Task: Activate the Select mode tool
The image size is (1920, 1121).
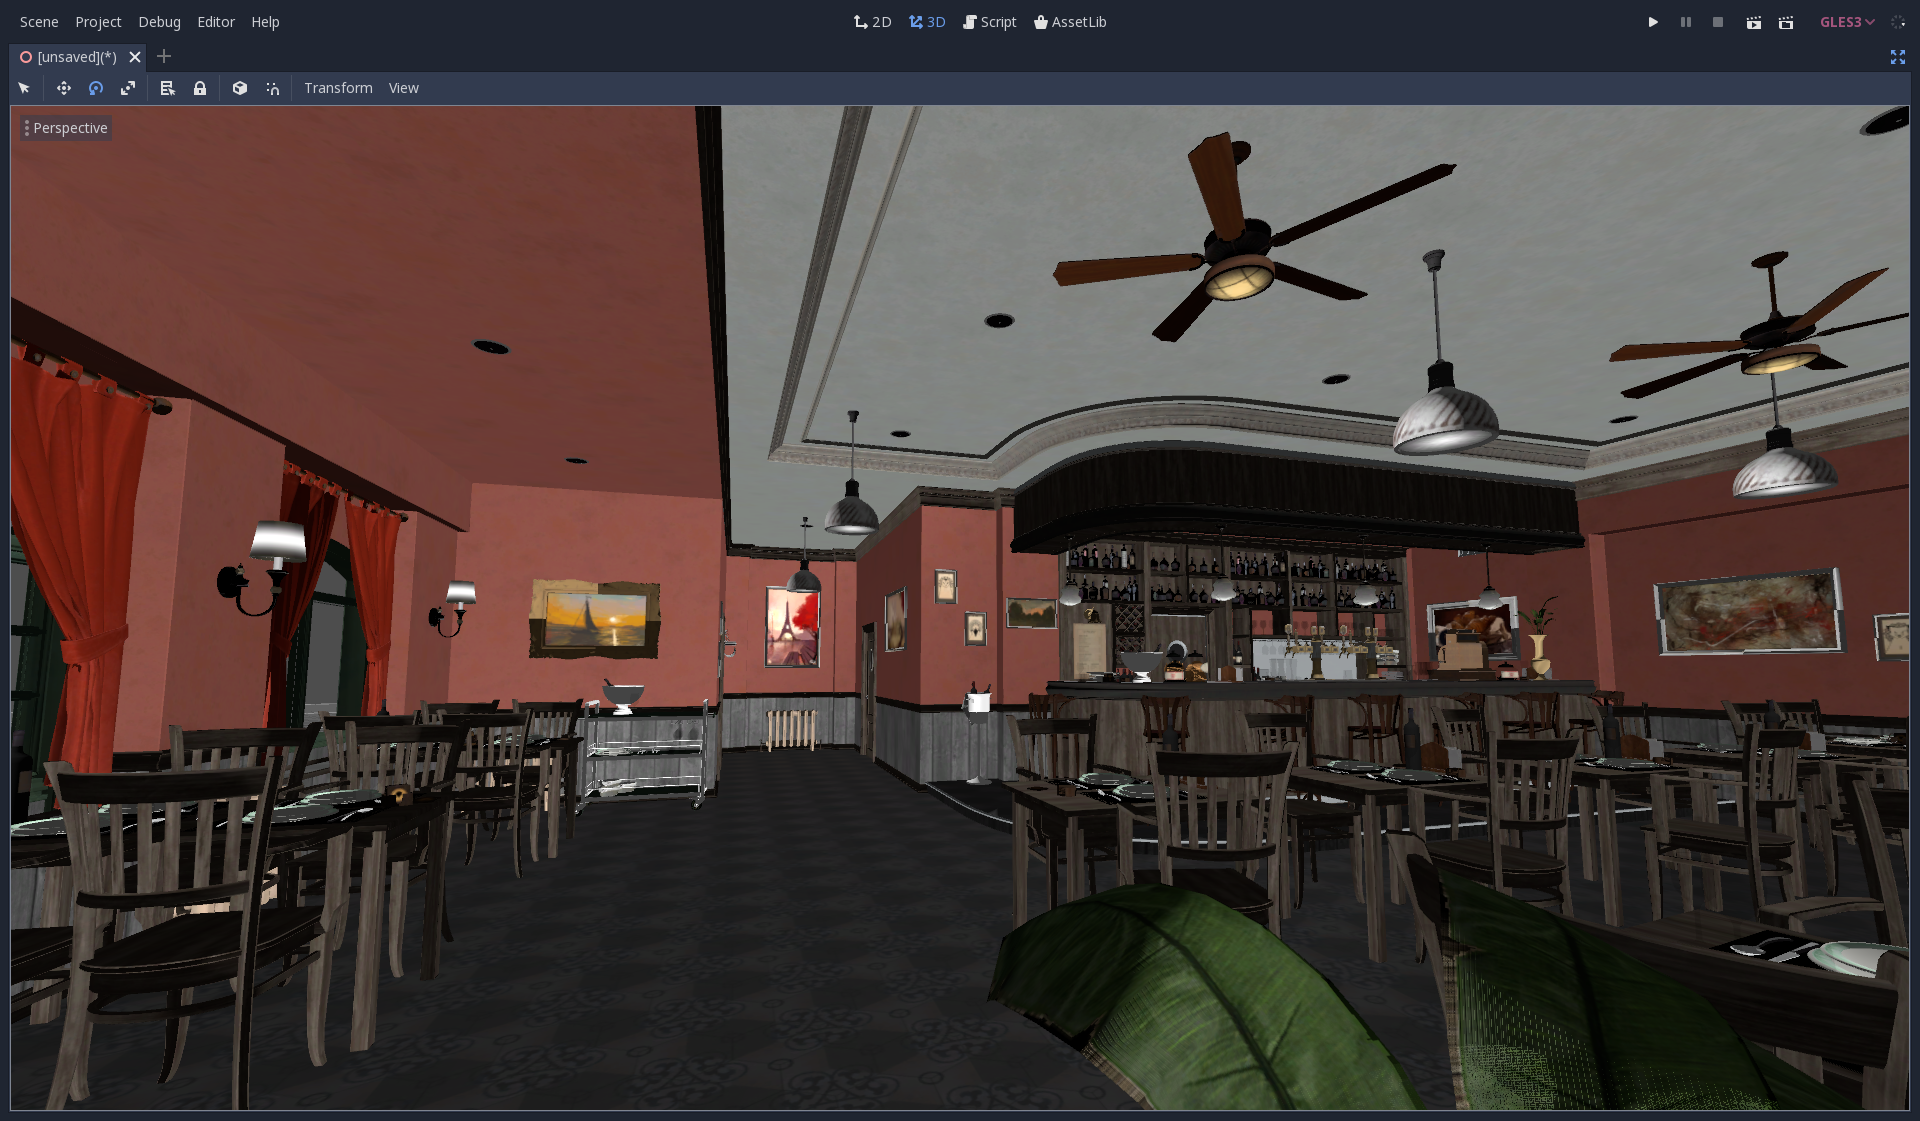Action: (x=24, y=88)
